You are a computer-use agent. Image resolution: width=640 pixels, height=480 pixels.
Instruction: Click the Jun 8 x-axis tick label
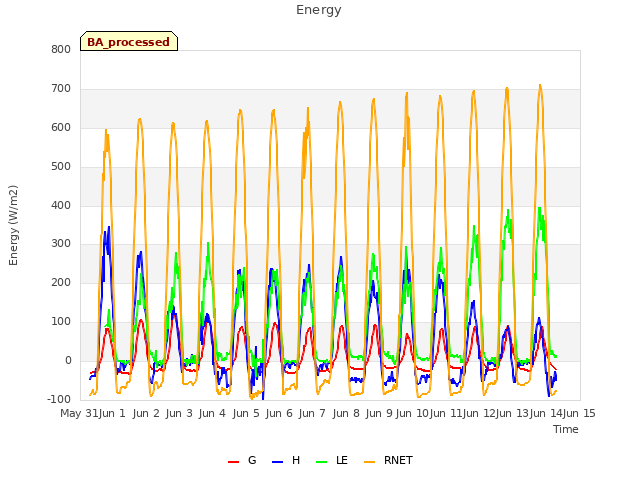pos(346,413)
